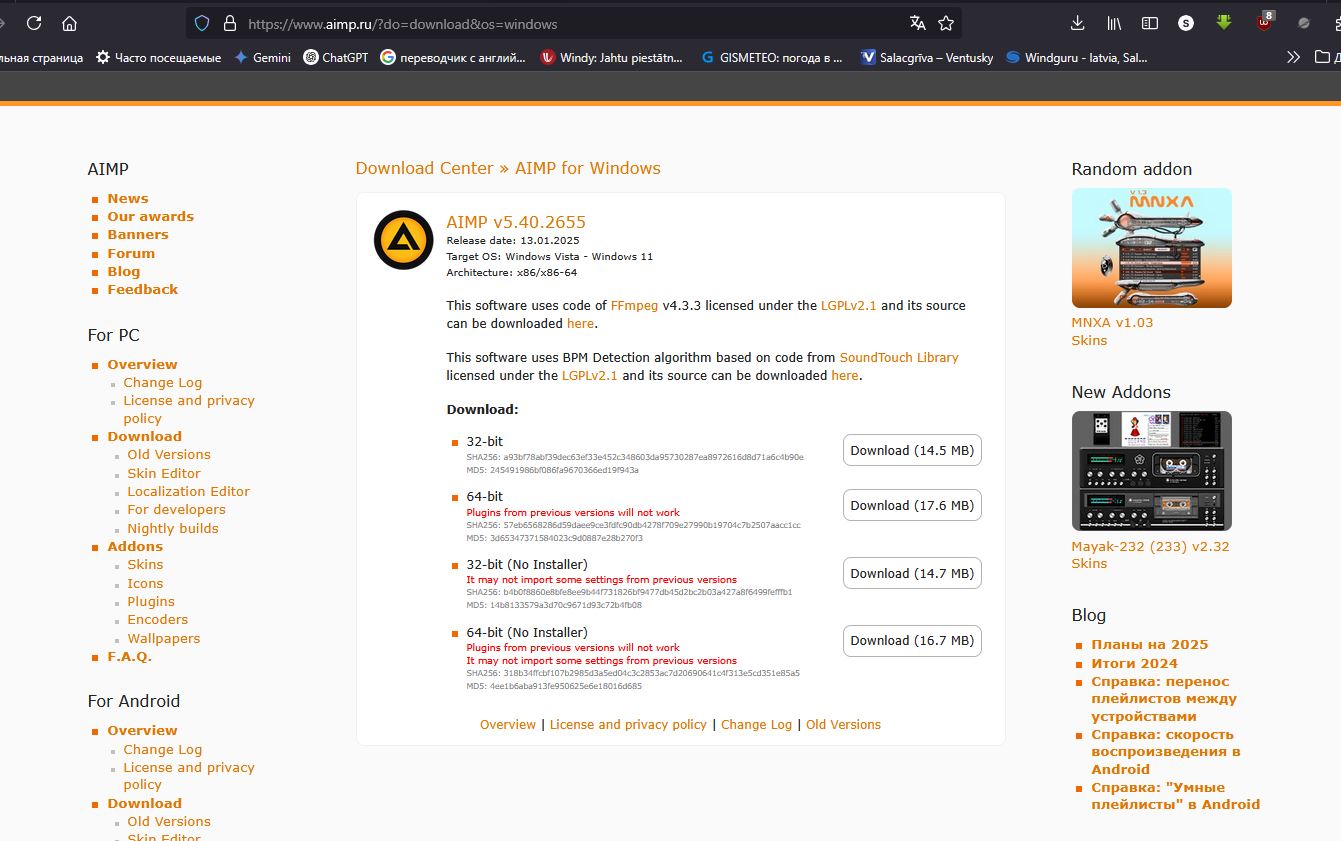
Task: Open the Salacgrīva – Ventusky bookmark
Action: coord(927,57)
